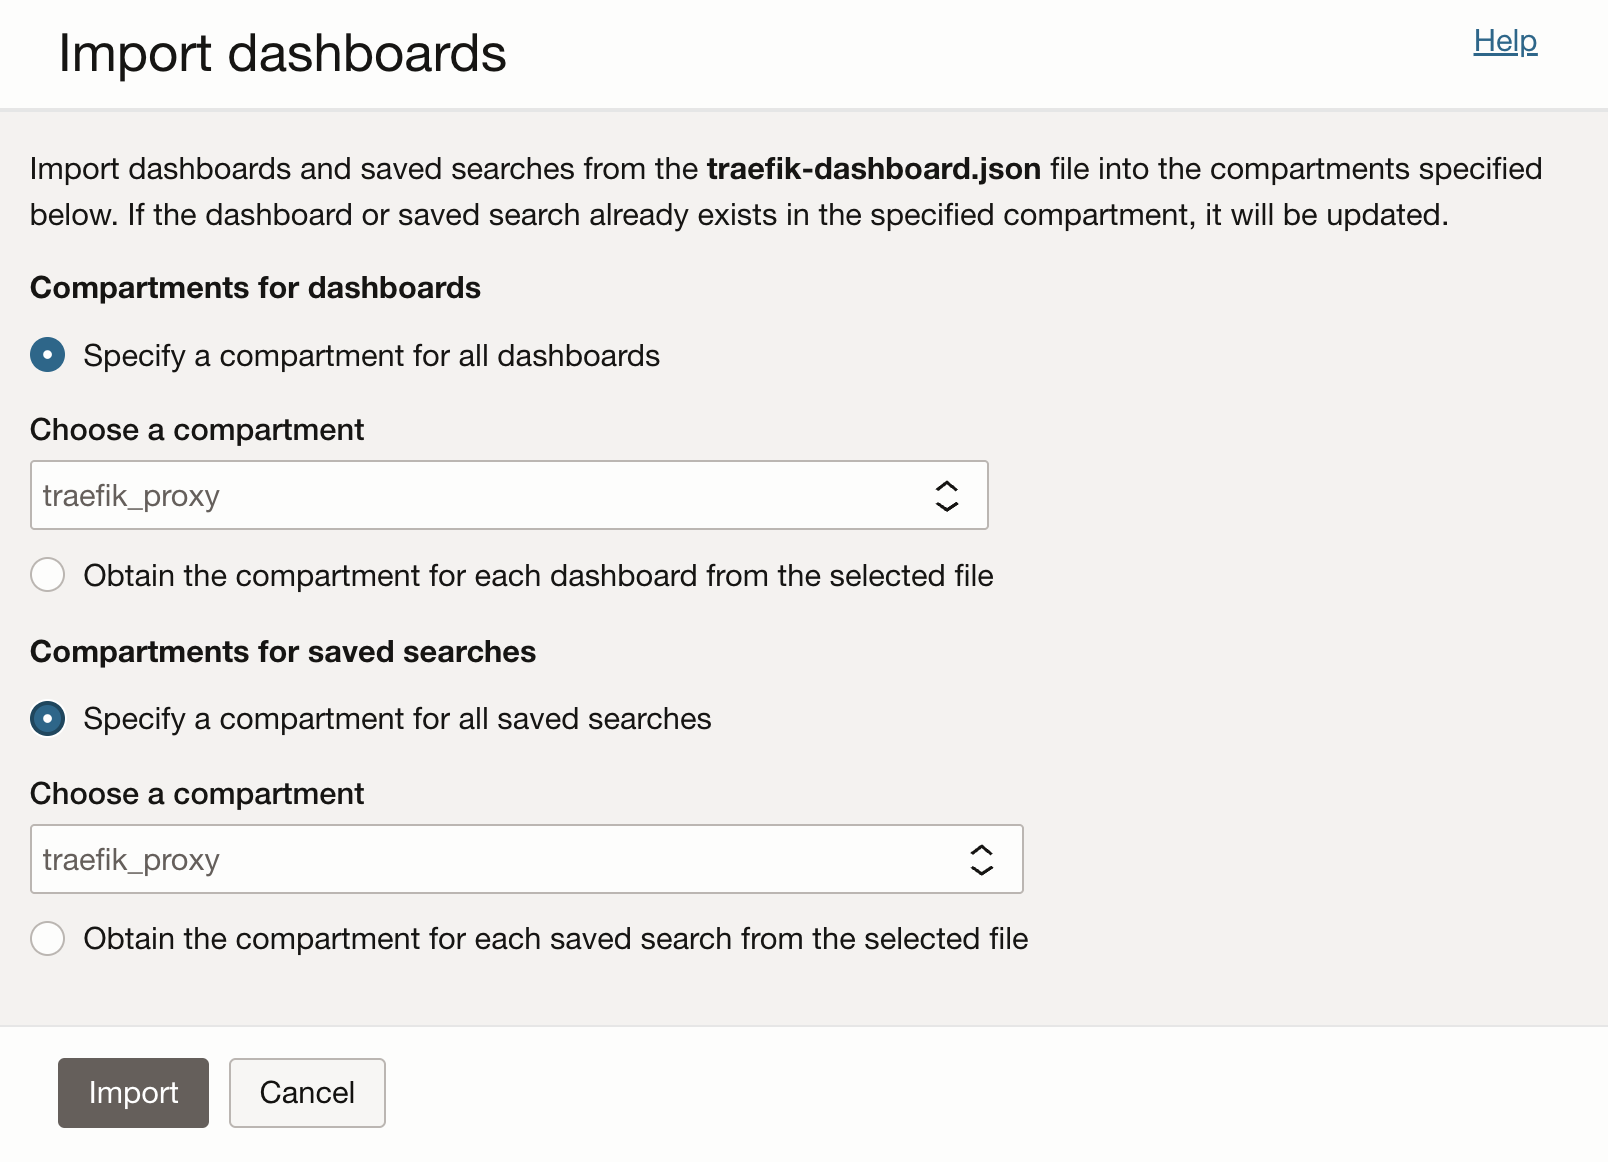Click the 'Obtain the compartment for each saved search' label text
This screenshot has width=1608, height=1162.
[555, 939]
